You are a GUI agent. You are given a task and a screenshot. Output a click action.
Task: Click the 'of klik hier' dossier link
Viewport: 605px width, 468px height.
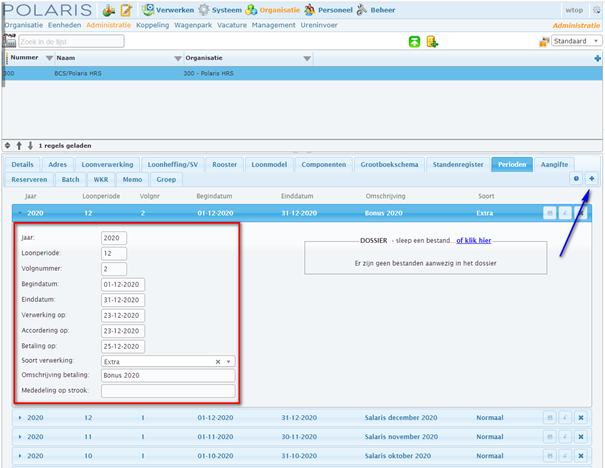point(473,240)
